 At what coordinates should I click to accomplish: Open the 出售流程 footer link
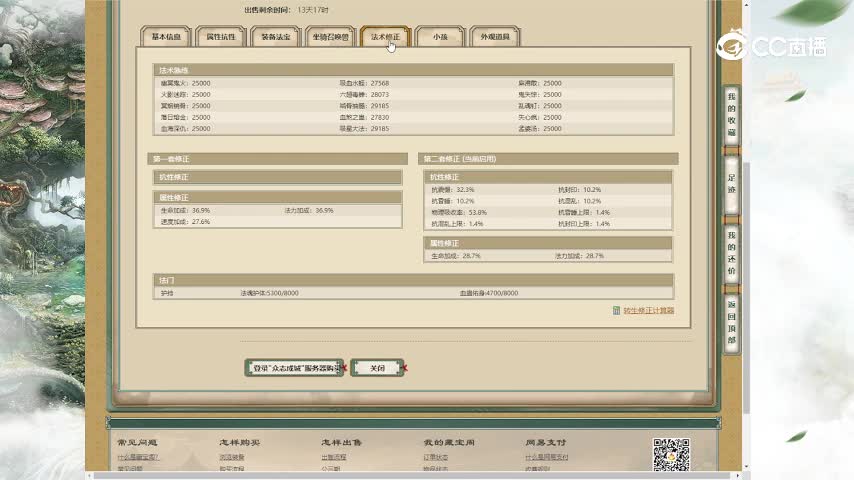click(x=332, y=458)
